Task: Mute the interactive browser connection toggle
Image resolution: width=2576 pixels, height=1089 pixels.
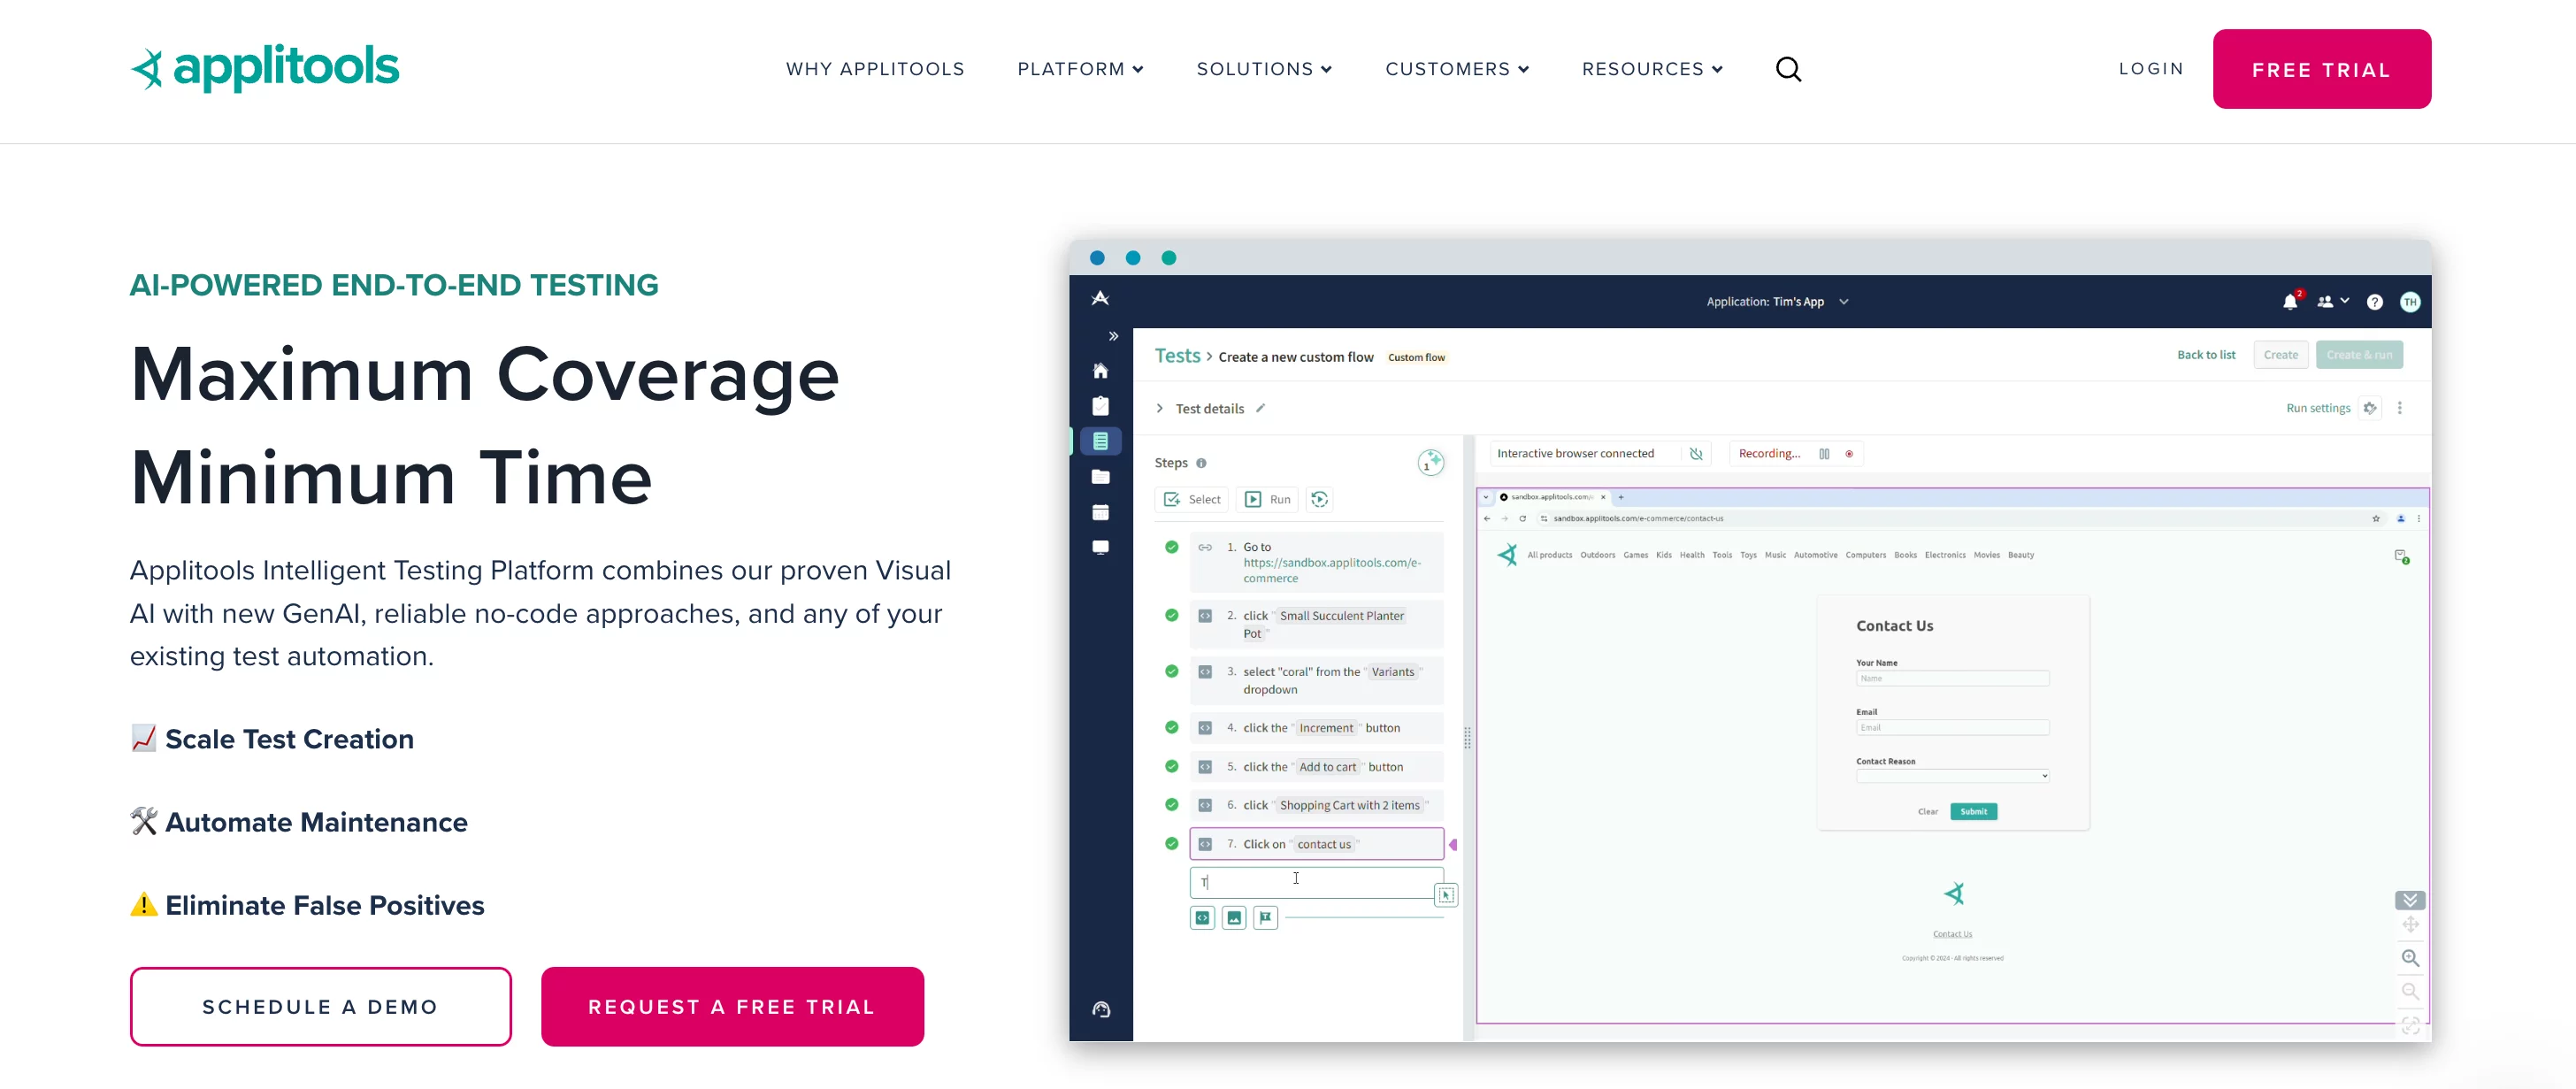Action: click(x=1697, y=453)
